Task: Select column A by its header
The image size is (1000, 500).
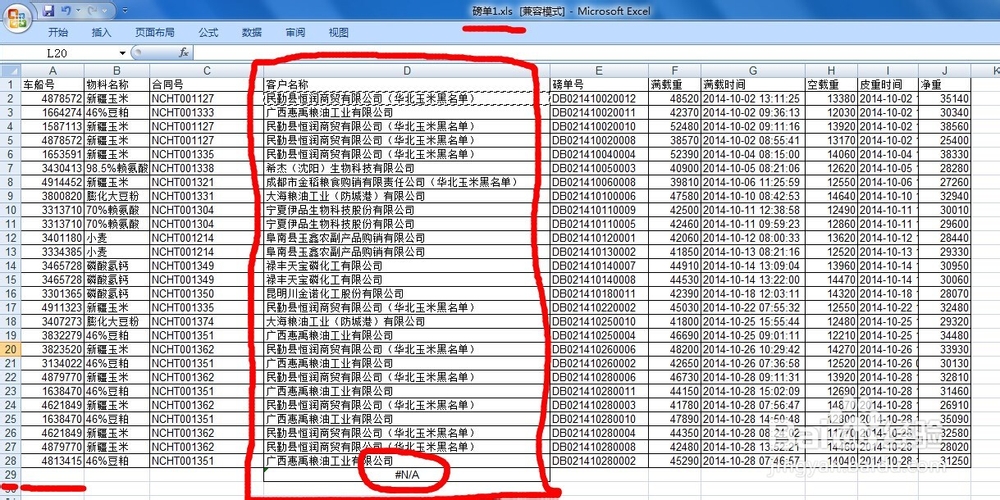Action: click(x=52, y=71)
